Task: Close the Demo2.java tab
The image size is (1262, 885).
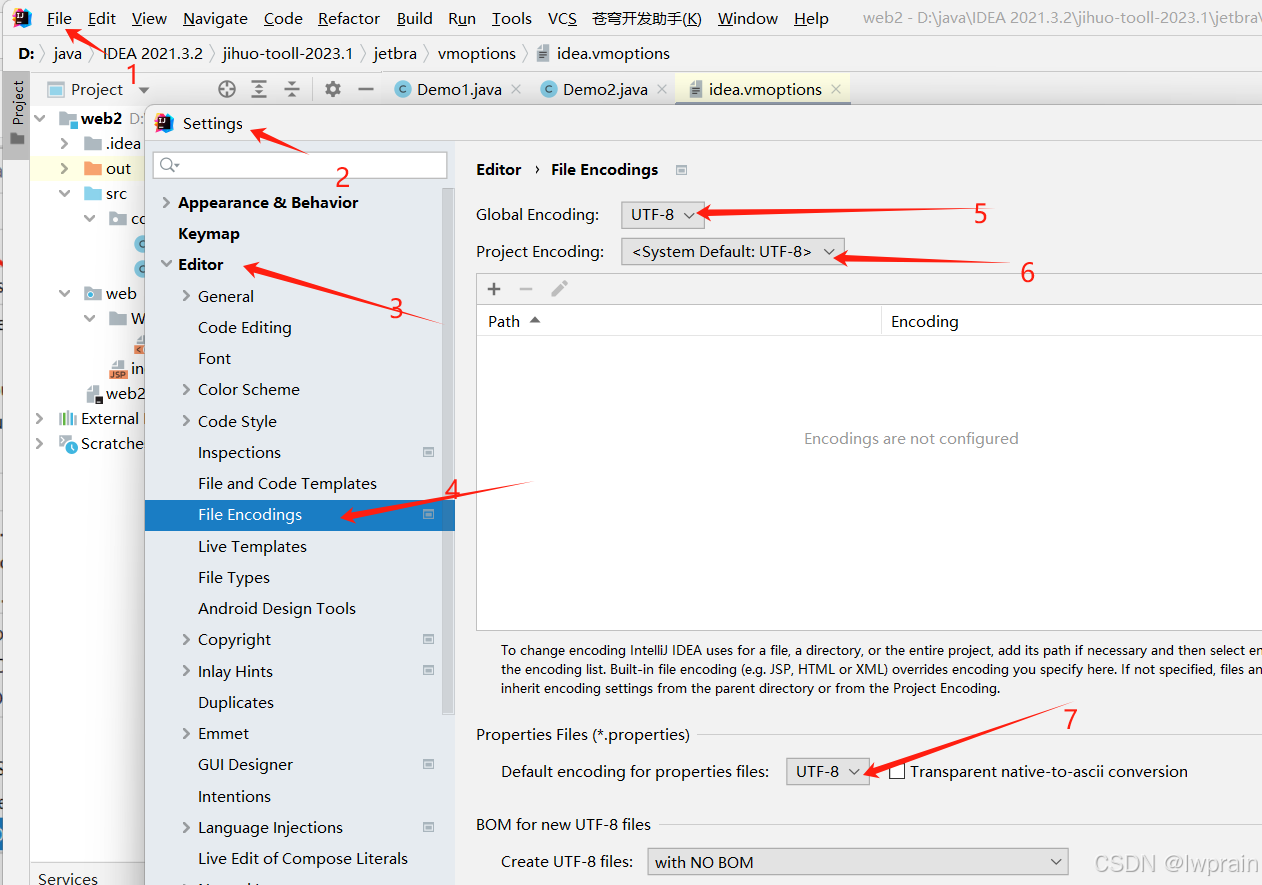Action: tap(661, 89)
